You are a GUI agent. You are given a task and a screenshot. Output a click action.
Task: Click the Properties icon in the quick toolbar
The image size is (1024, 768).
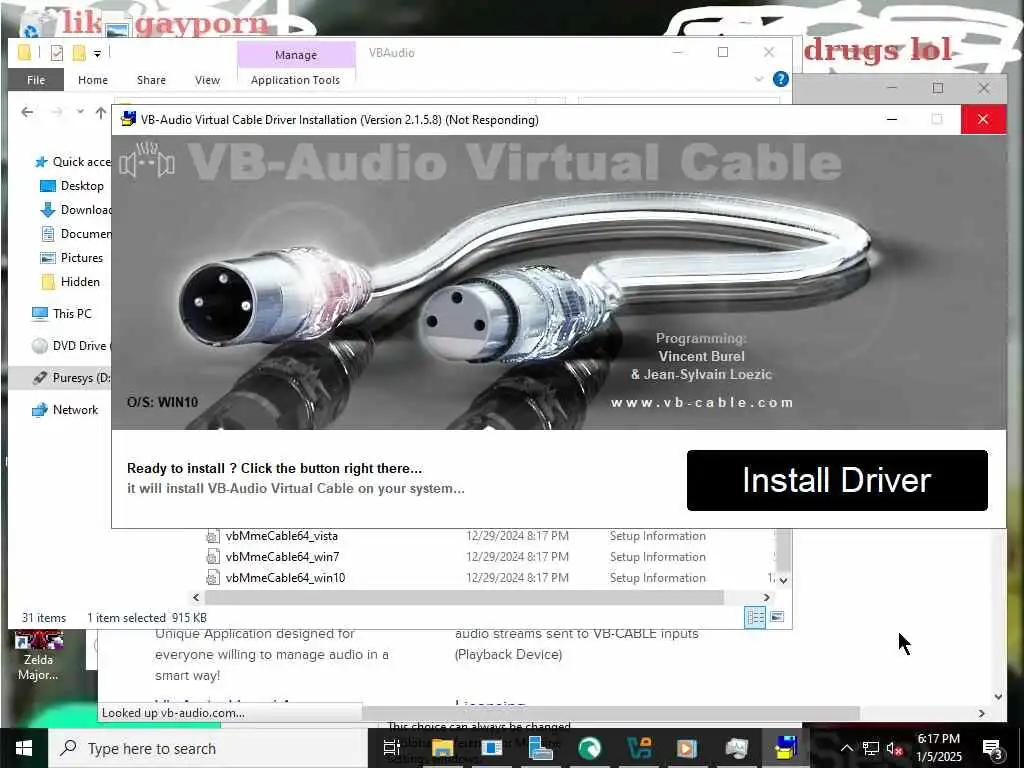pos(57,53)
